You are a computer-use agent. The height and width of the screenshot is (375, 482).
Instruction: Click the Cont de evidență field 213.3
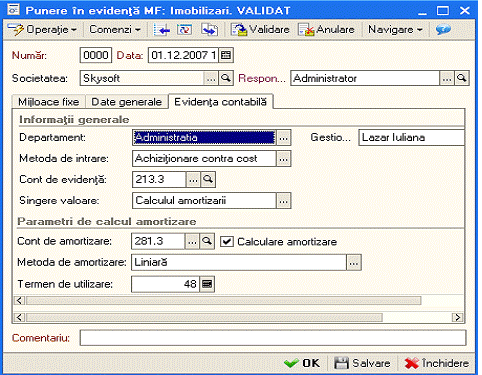pos(159,179)
